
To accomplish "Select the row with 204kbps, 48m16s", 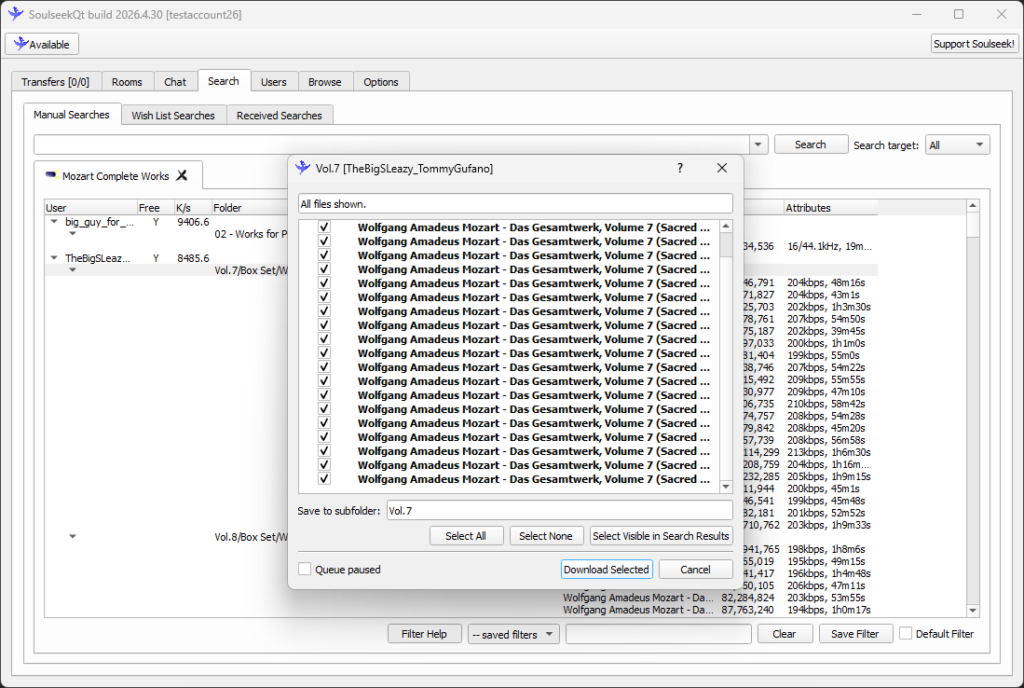I will tap(826, 283).
